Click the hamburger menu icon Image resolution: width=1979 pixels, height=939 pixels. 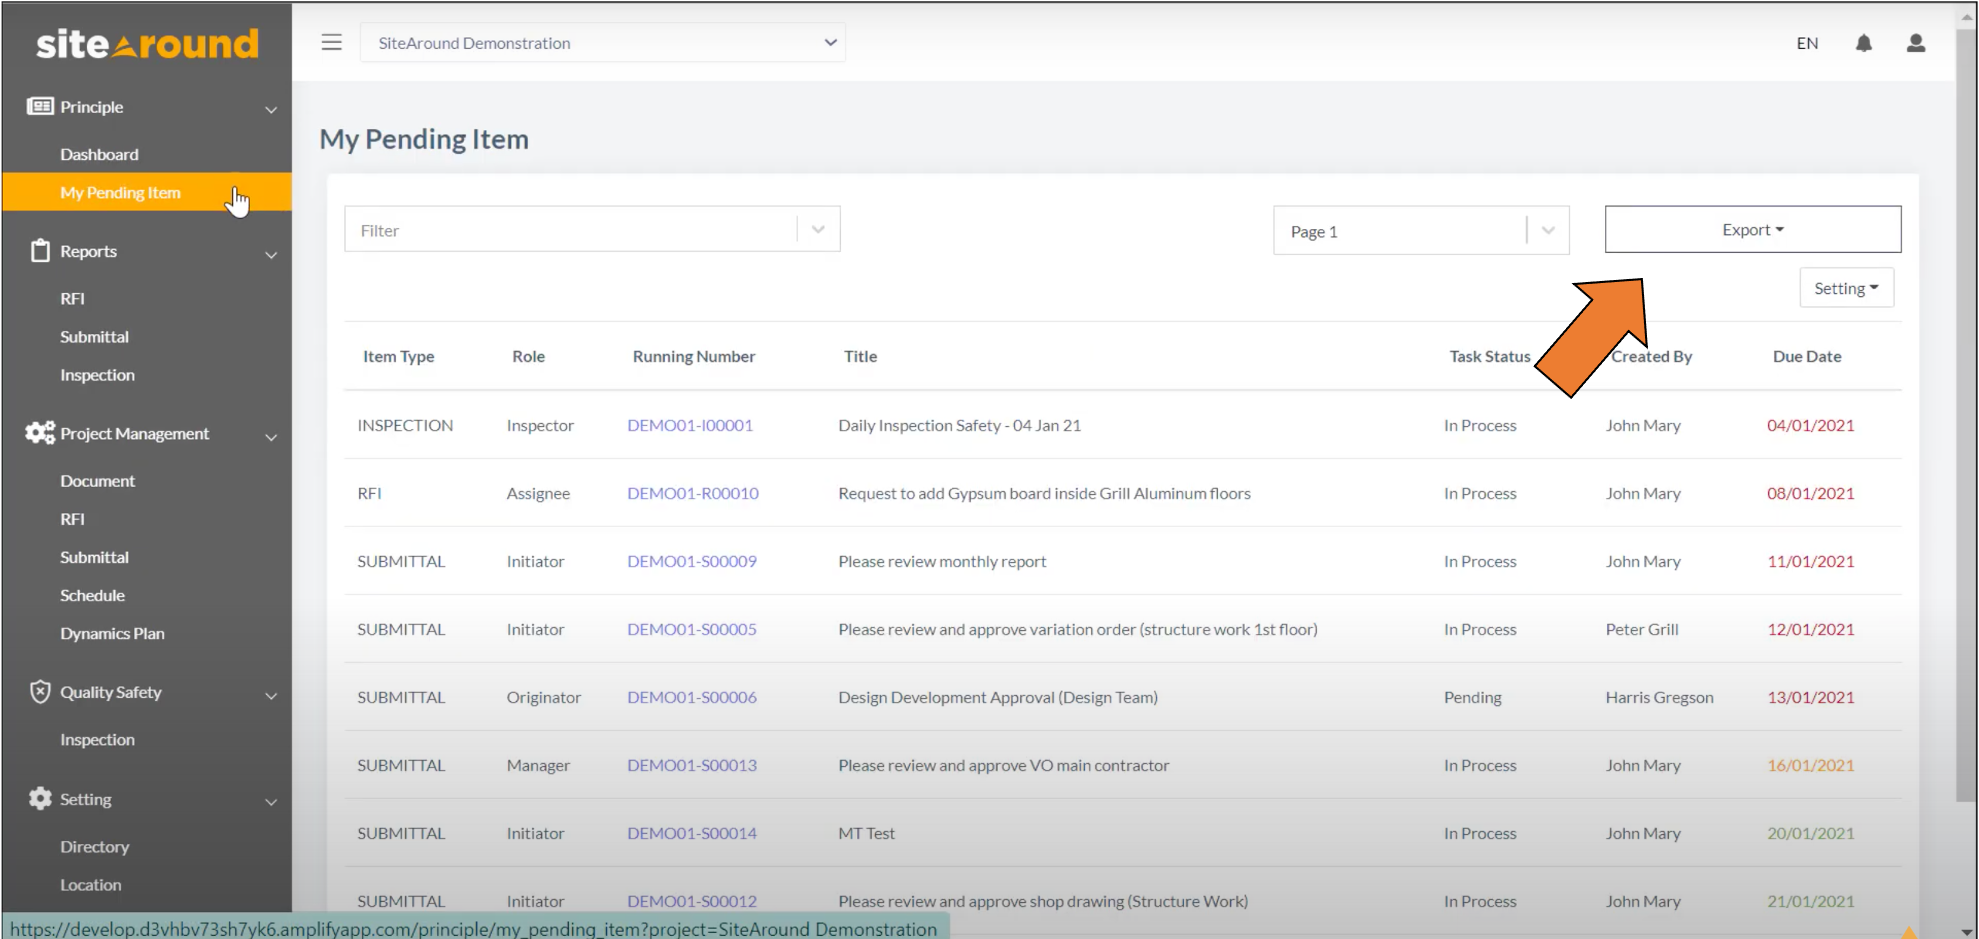pos(331,42)
